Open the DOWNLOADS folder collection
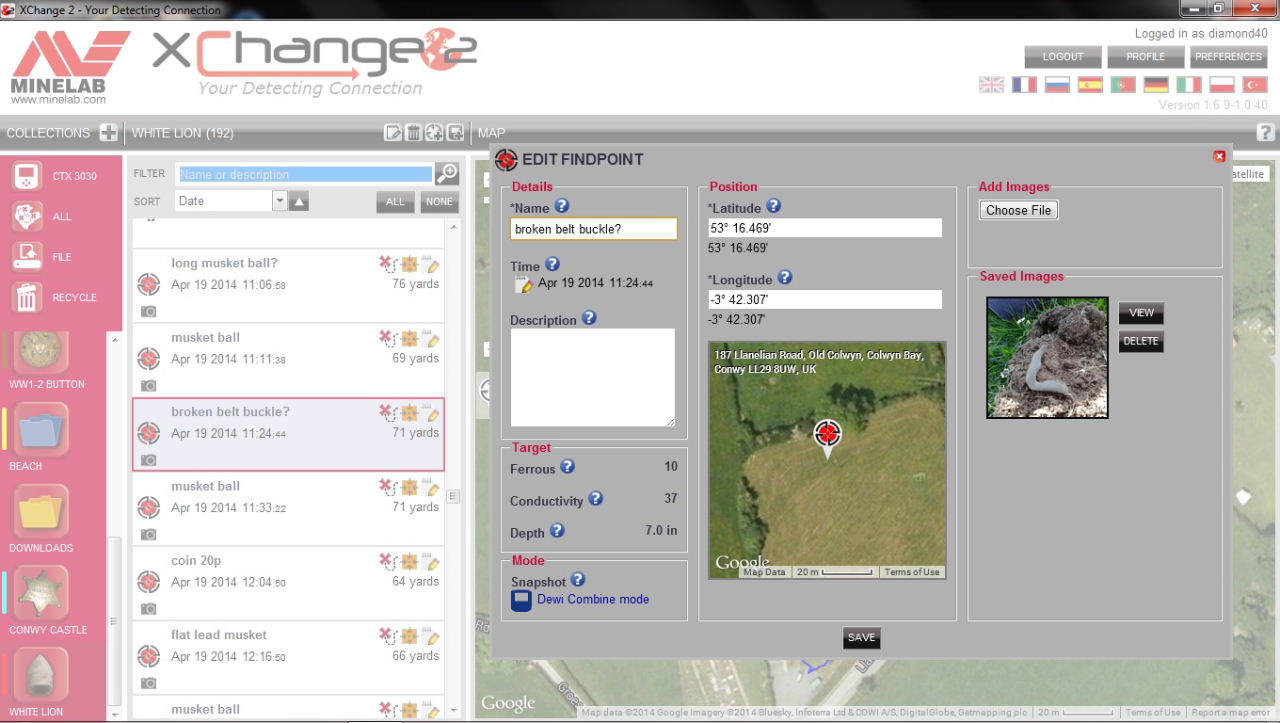1280x723 pixels. [43, 512]
